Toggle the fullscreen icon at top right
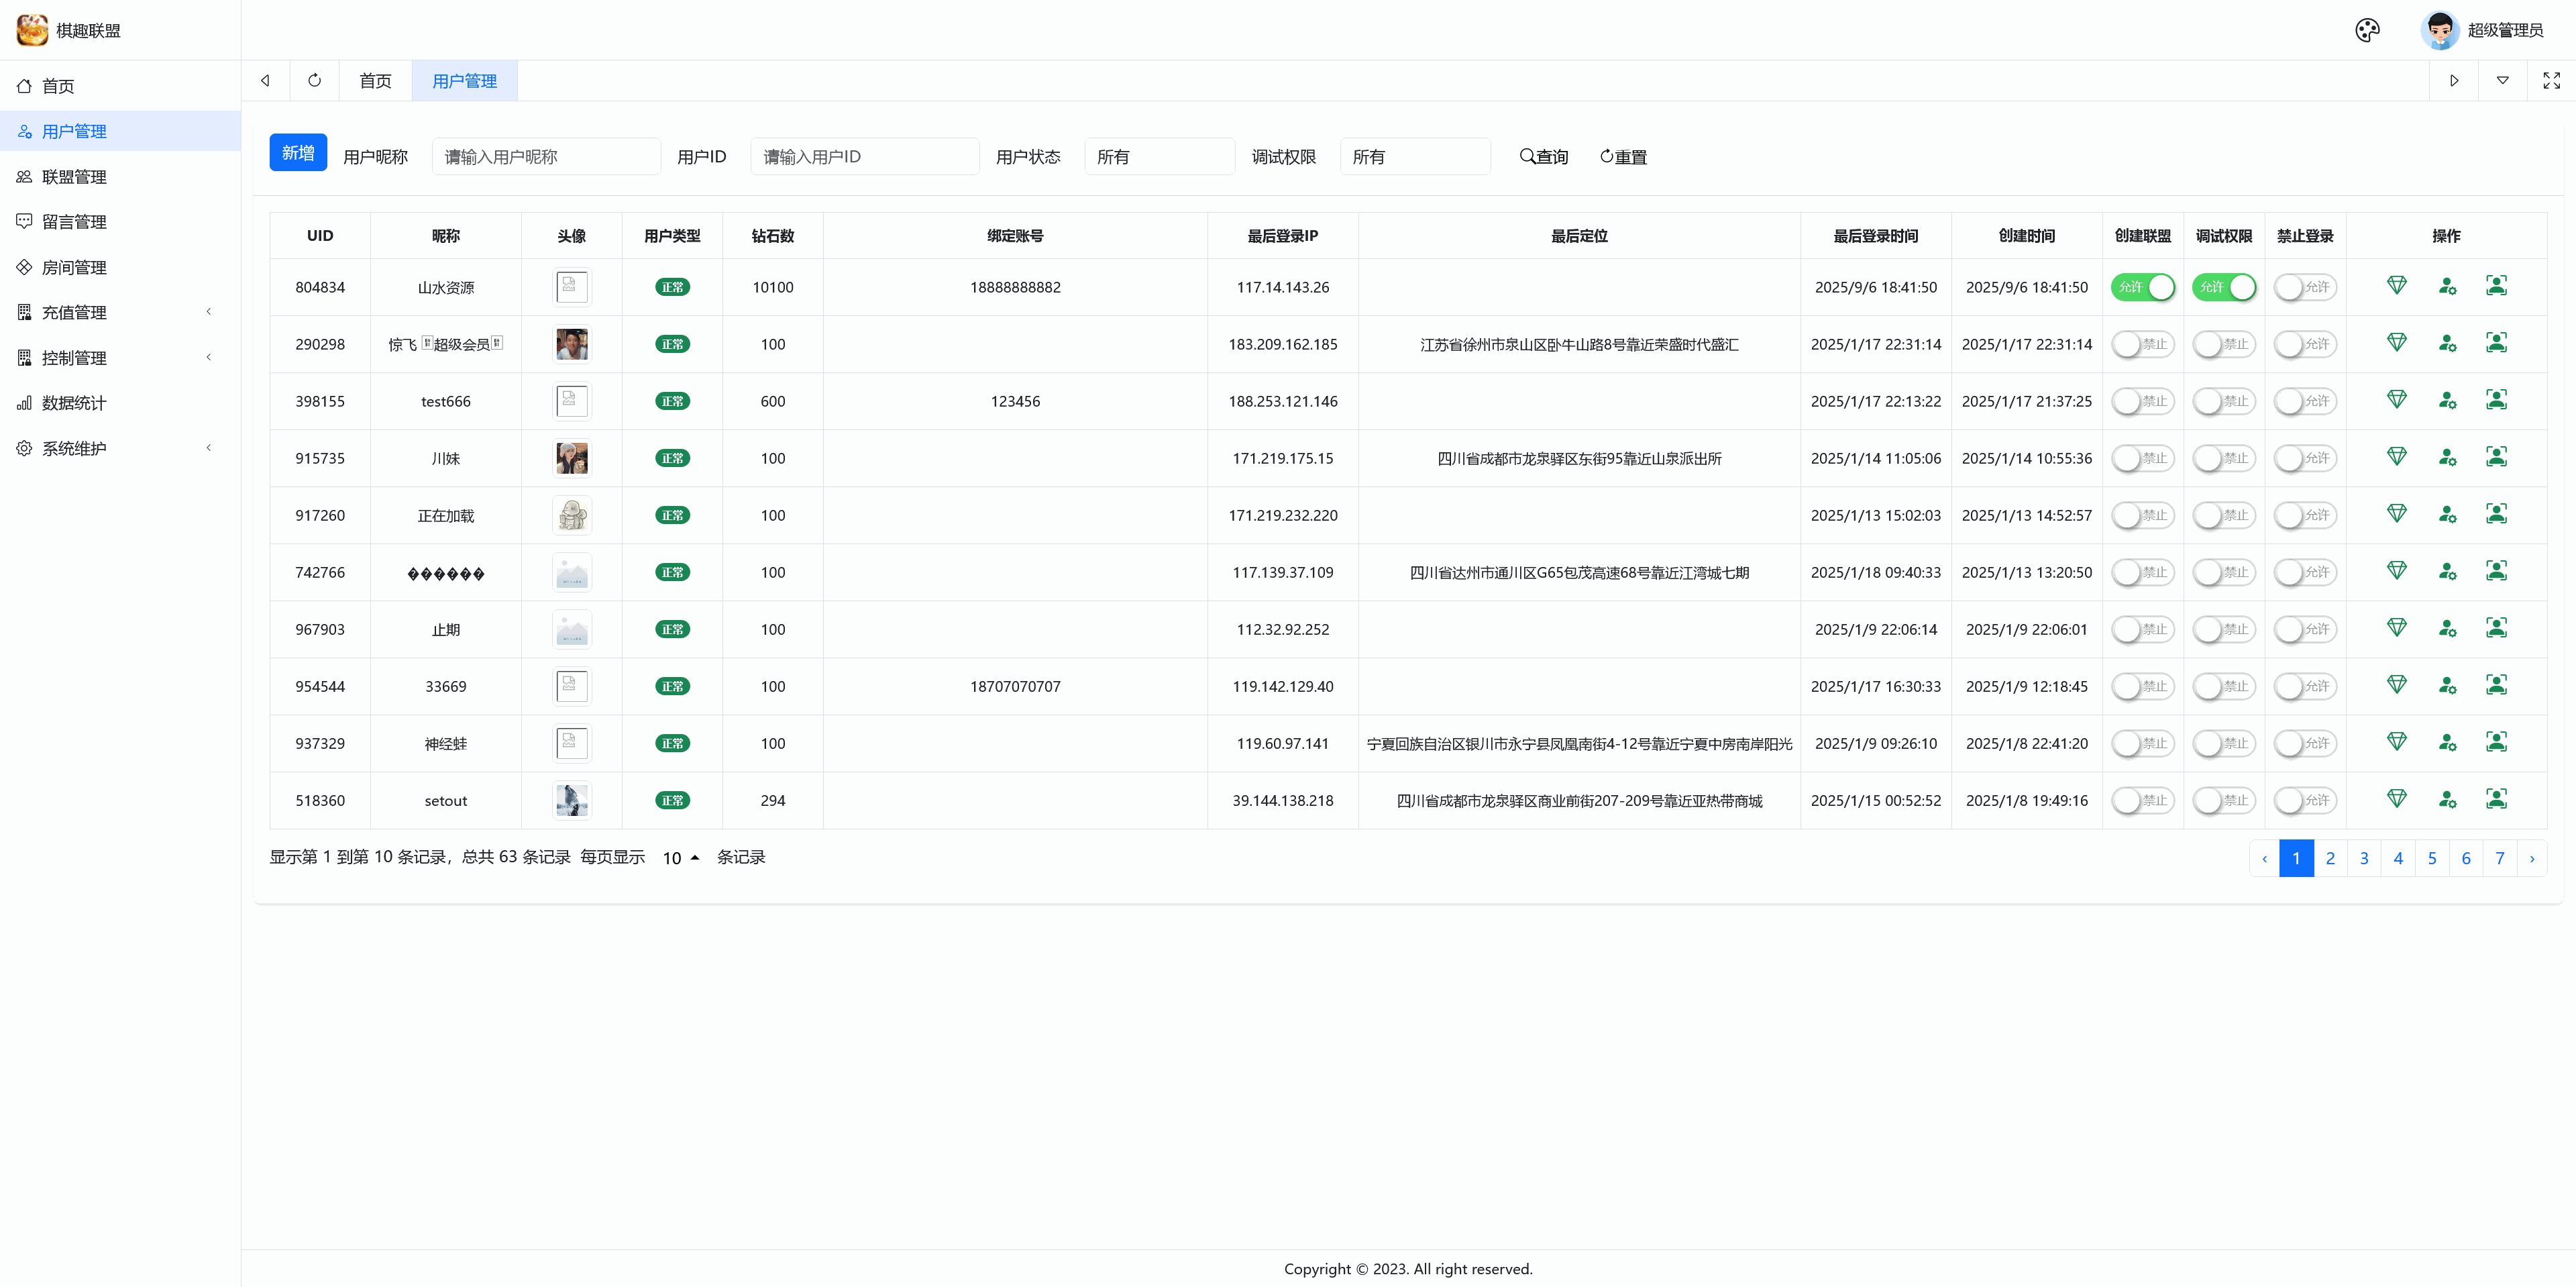This screenshot has width=2576, height=1287. [2551, 80]
